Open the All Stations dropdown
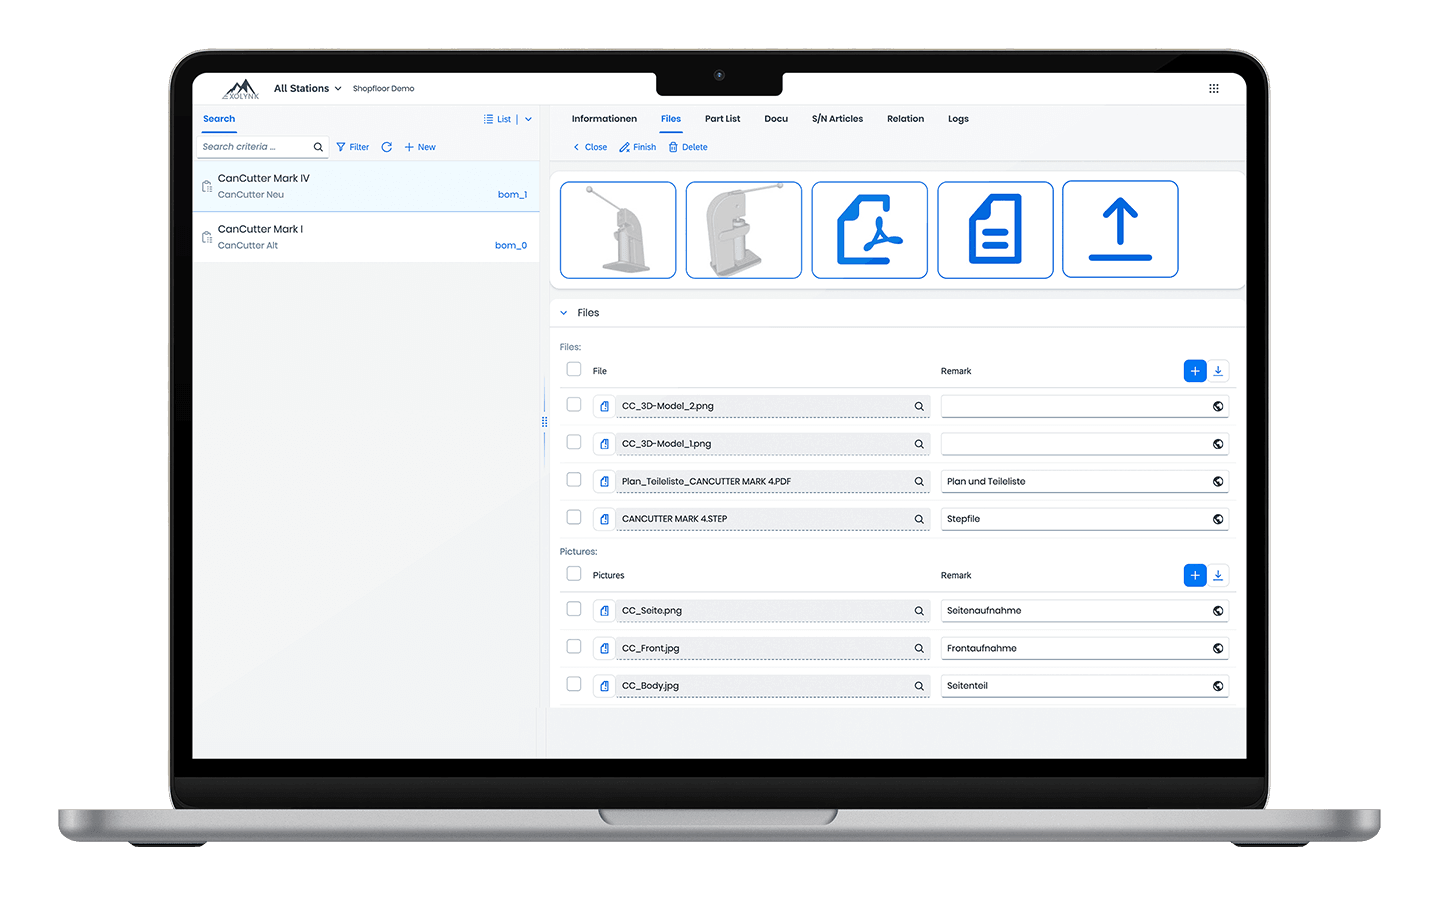The width and height of the screenshot is (1444, 897). coord(308,88)
